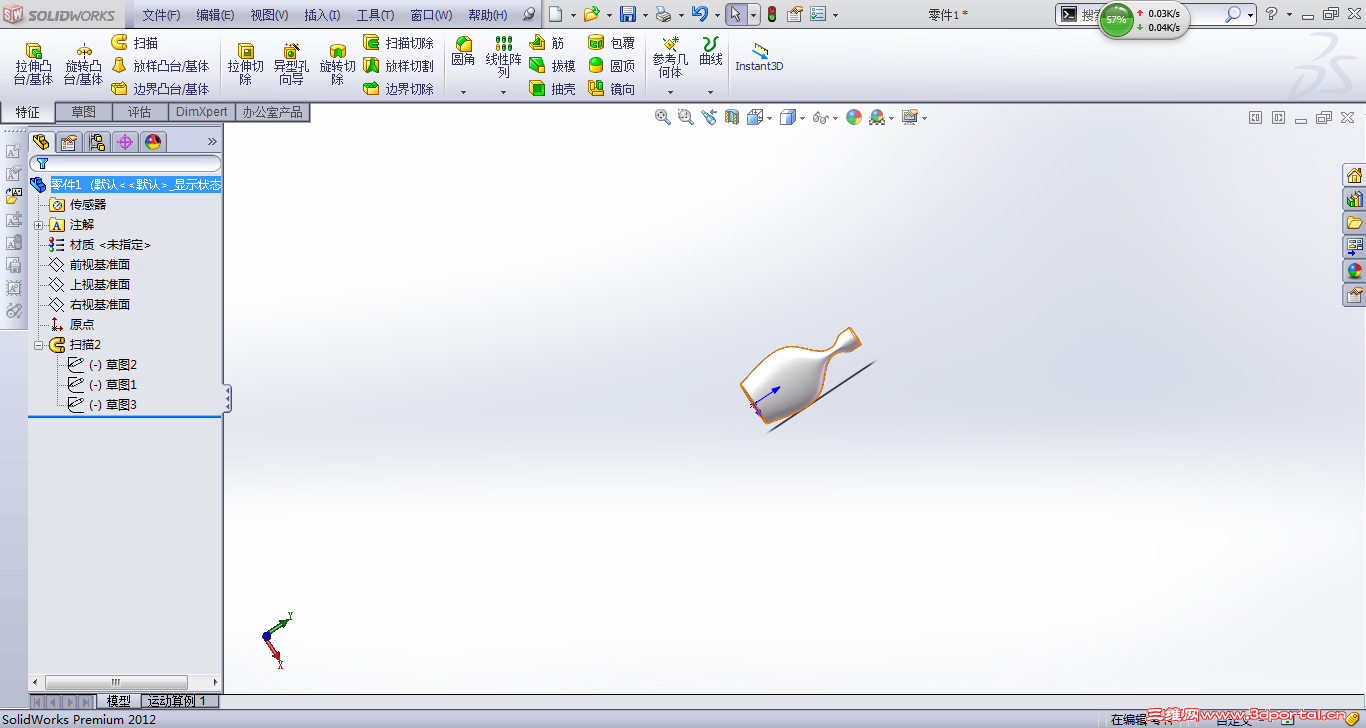Switch to the 办公室产品 tab

pos(272,112)
